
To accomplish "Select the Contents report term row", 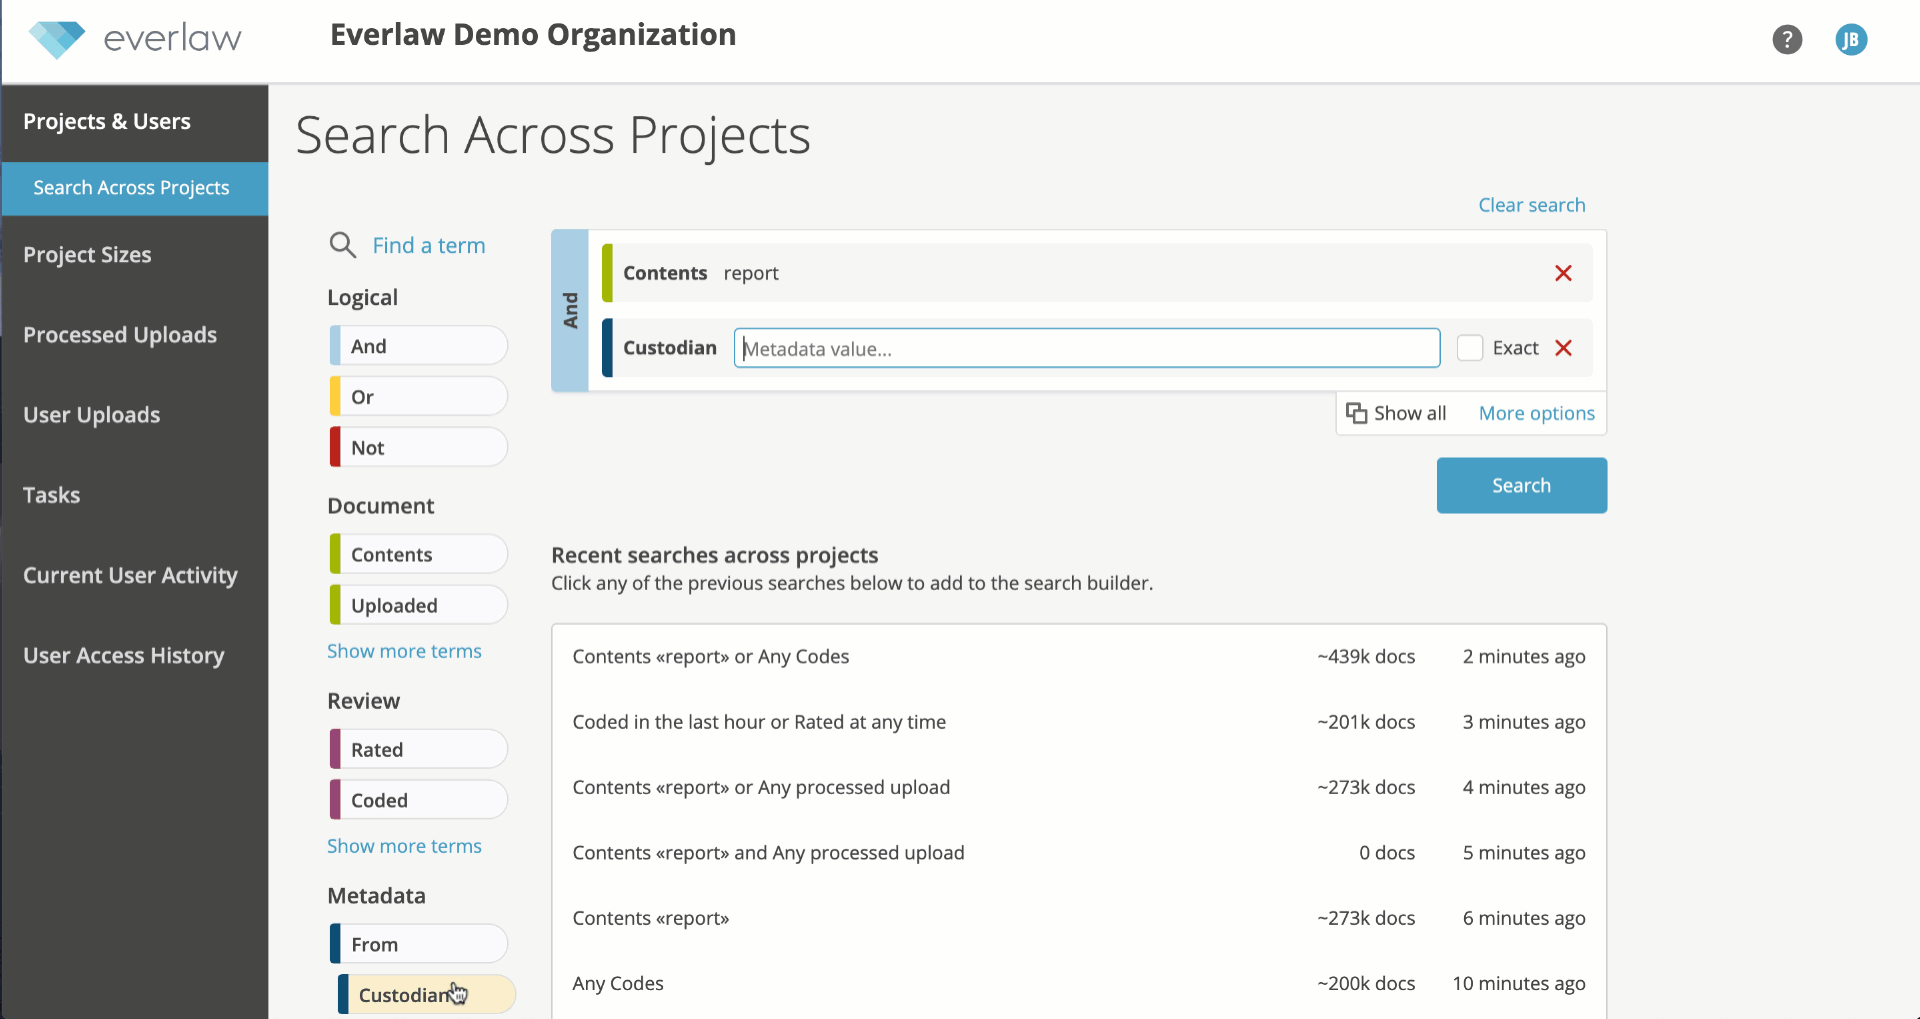I will pos(1096,273).
